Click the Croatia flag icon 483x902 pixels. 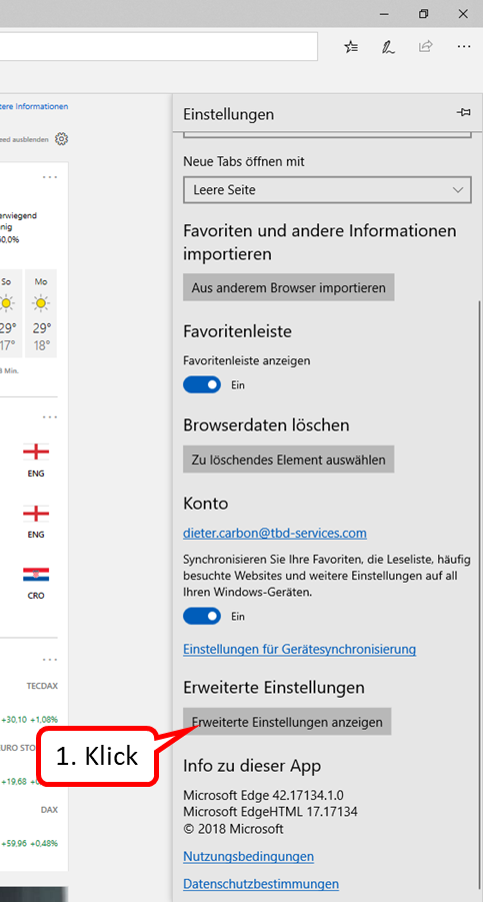(36, 574)
